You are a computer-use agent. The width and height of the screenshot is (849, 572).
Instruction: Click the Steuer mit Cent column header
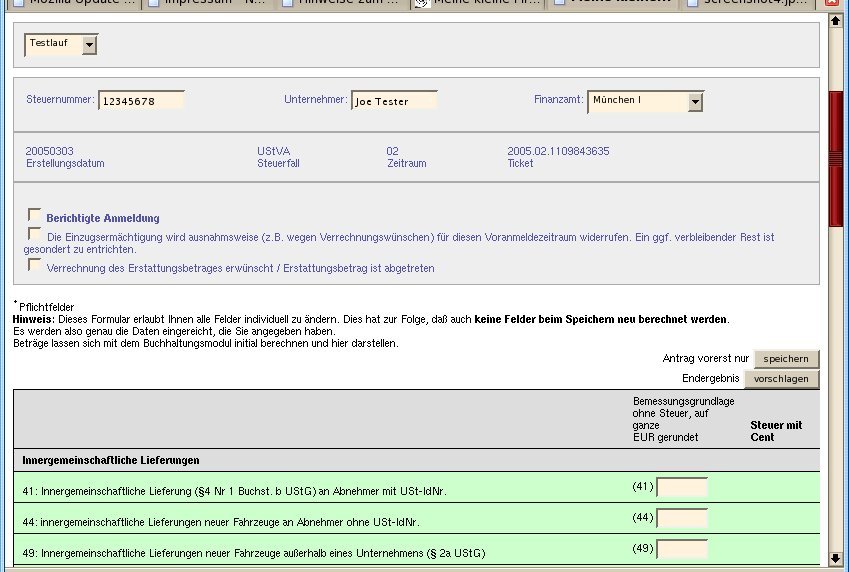[x=776, y=431]
